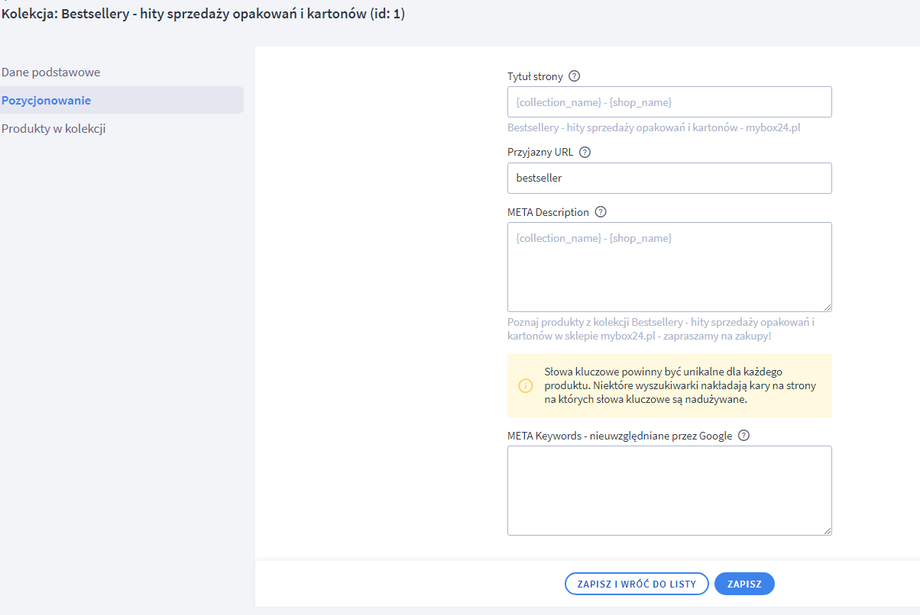The height and width of the screenshot is (615, 920).
Task: Click help icon beside META Keywords label
Action: coord(743,436)
